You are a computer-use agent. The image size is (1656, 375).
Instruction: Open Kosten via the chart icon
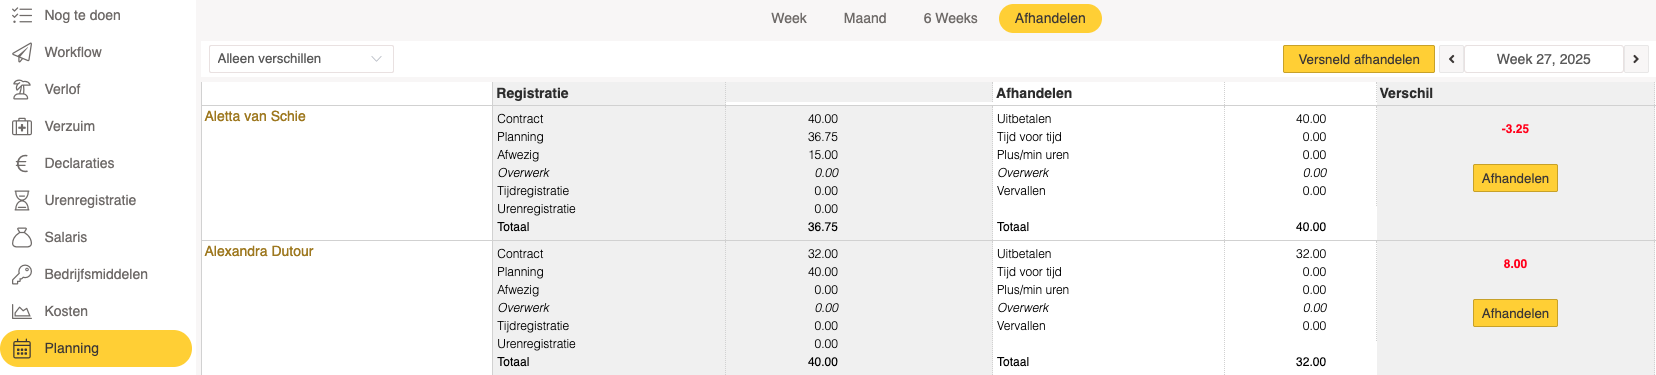pos(21,311)
